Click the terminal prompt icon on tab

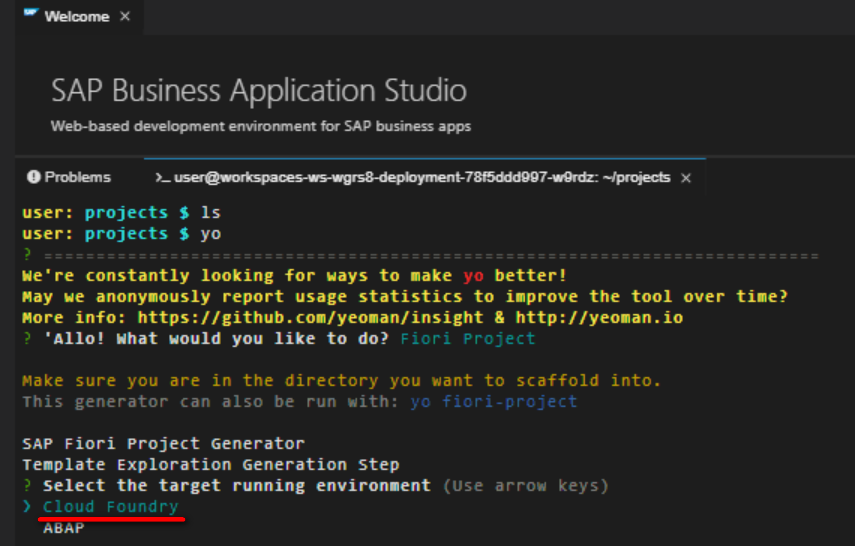coord(162,177)
